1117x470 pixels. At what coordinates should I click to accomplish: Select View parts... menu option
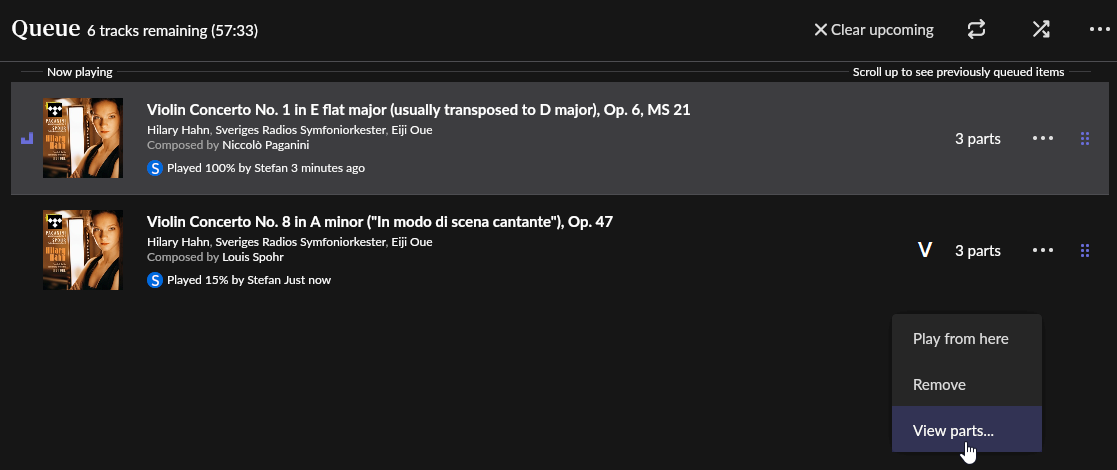pos(953,431)
